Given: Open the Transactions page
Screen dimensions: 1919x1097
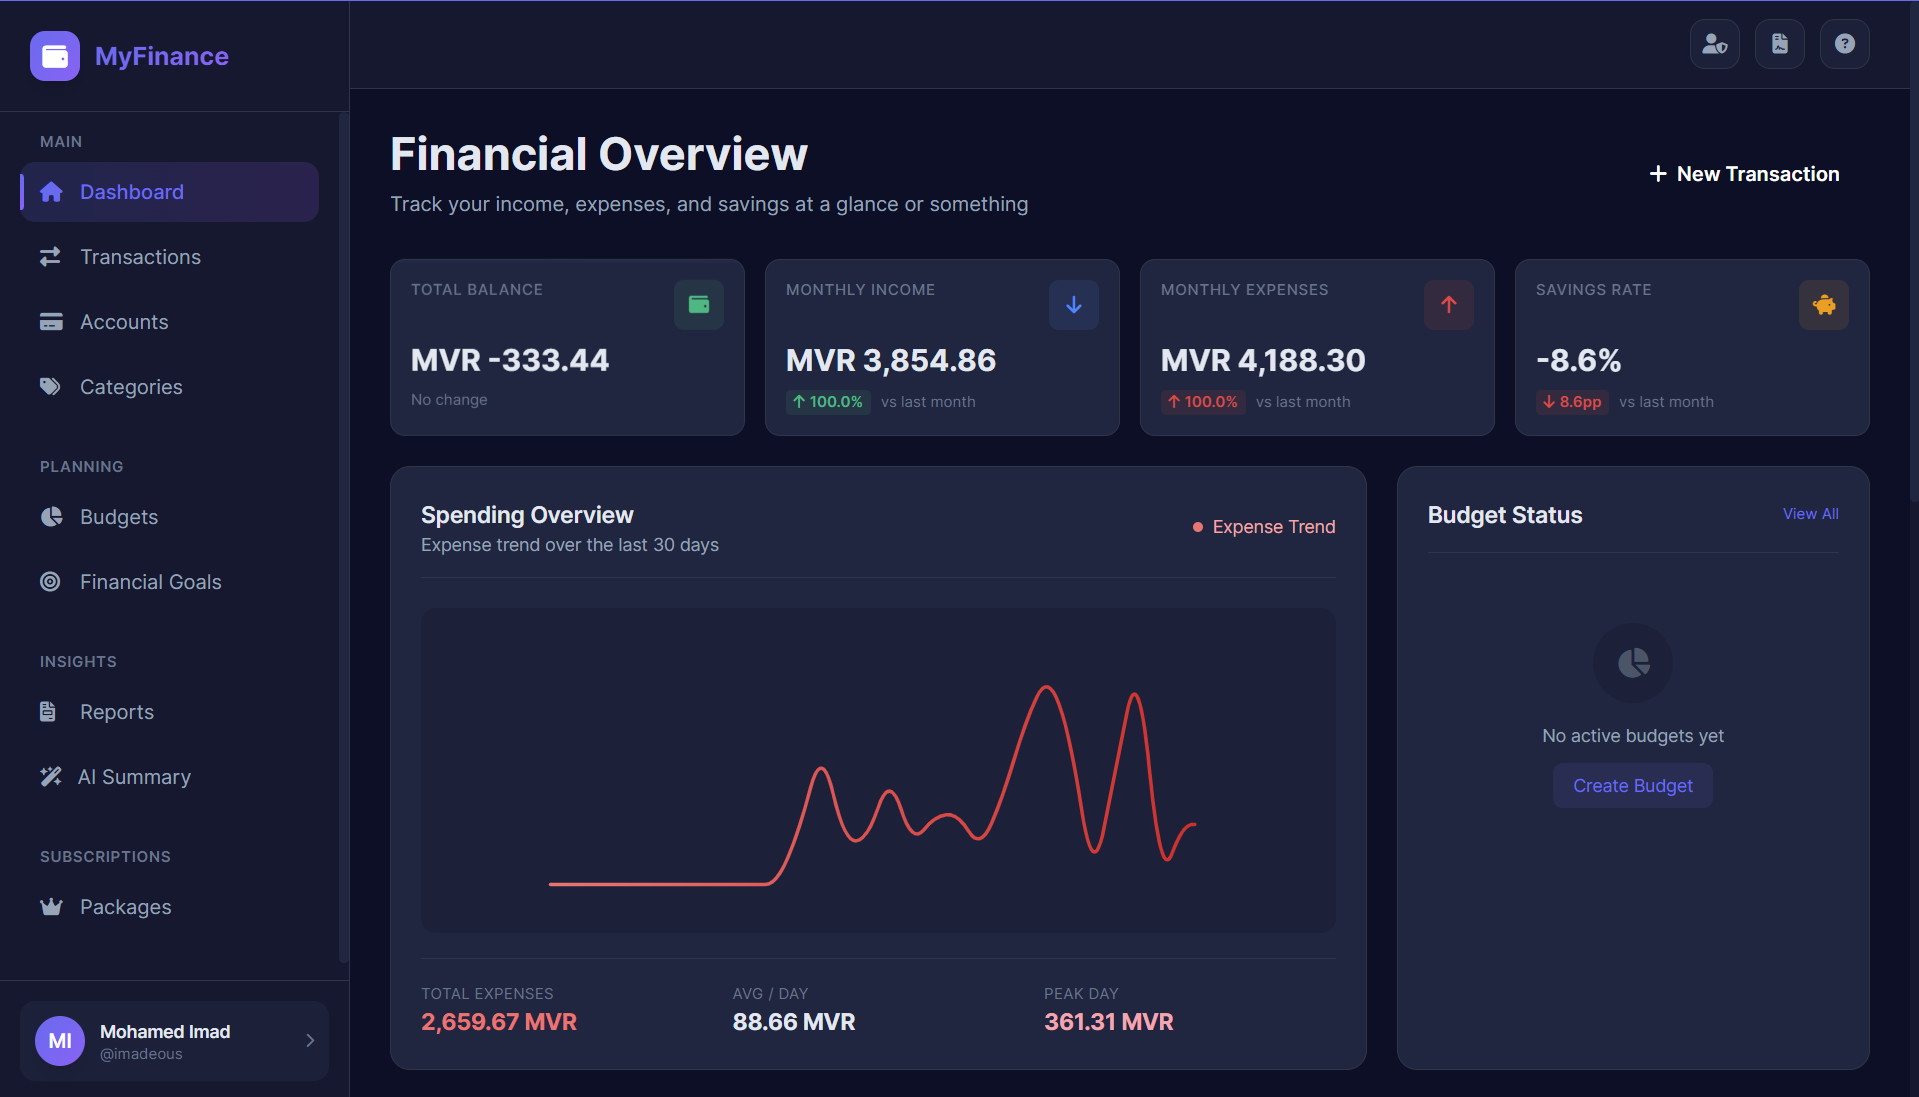Looking at the screenshot, I should click(140, 256).
